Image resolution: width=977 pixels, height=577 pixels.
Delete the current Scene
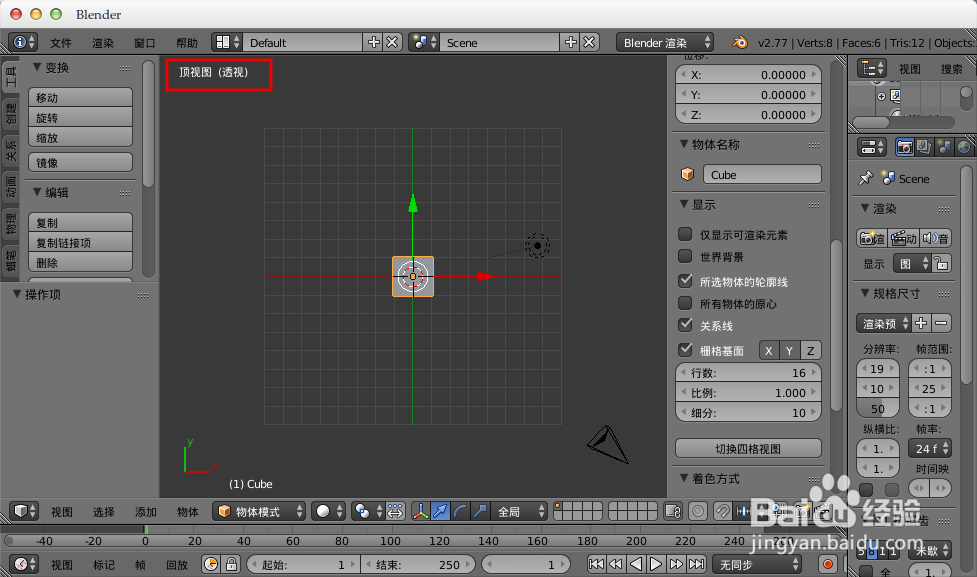point(589,42)
